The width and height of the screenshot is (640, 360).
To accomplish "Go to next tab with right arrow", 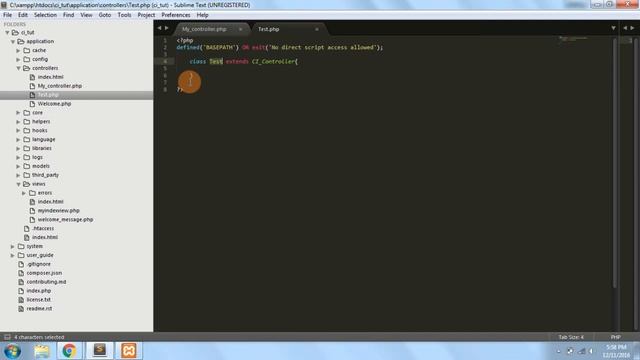I will [167, 28].
